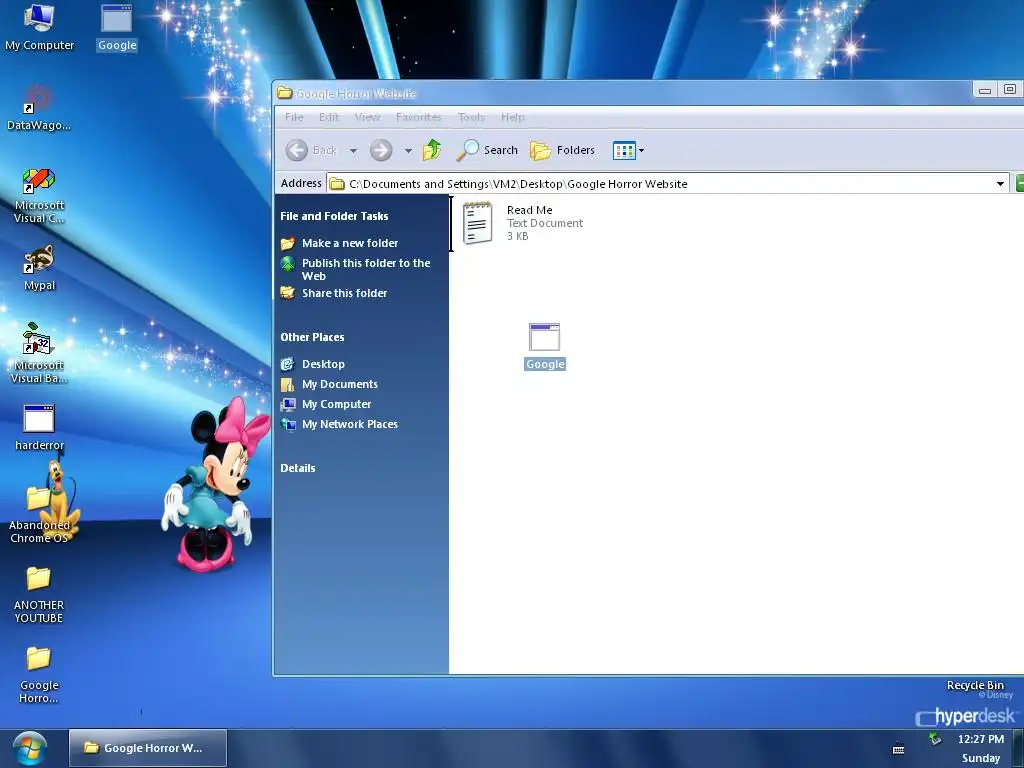Toggle the Folders pane

point(562,150)
